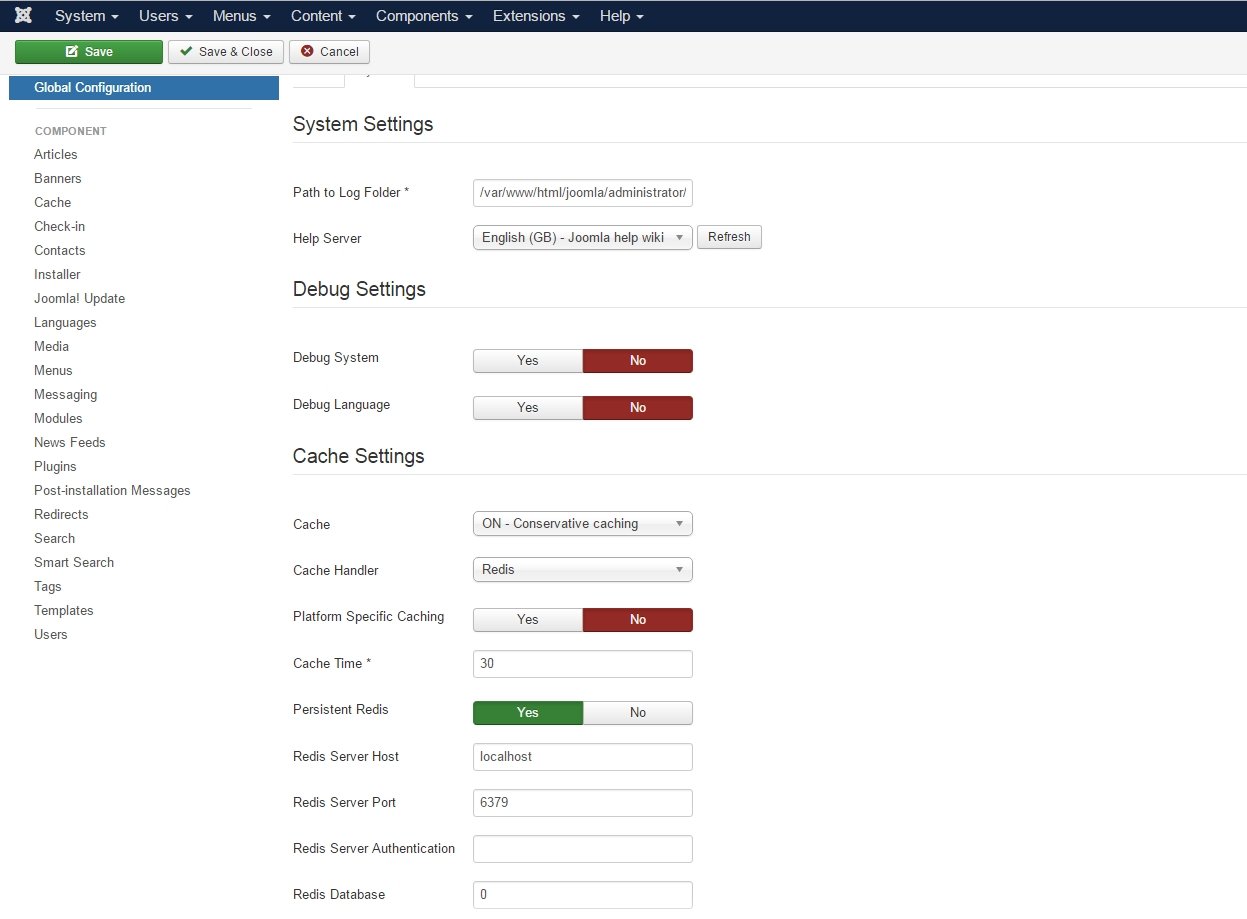The height and width of the screenshot is (919, 1247).
Task: Set Platform Specific Caching to Yes
Action: point(527,620)
